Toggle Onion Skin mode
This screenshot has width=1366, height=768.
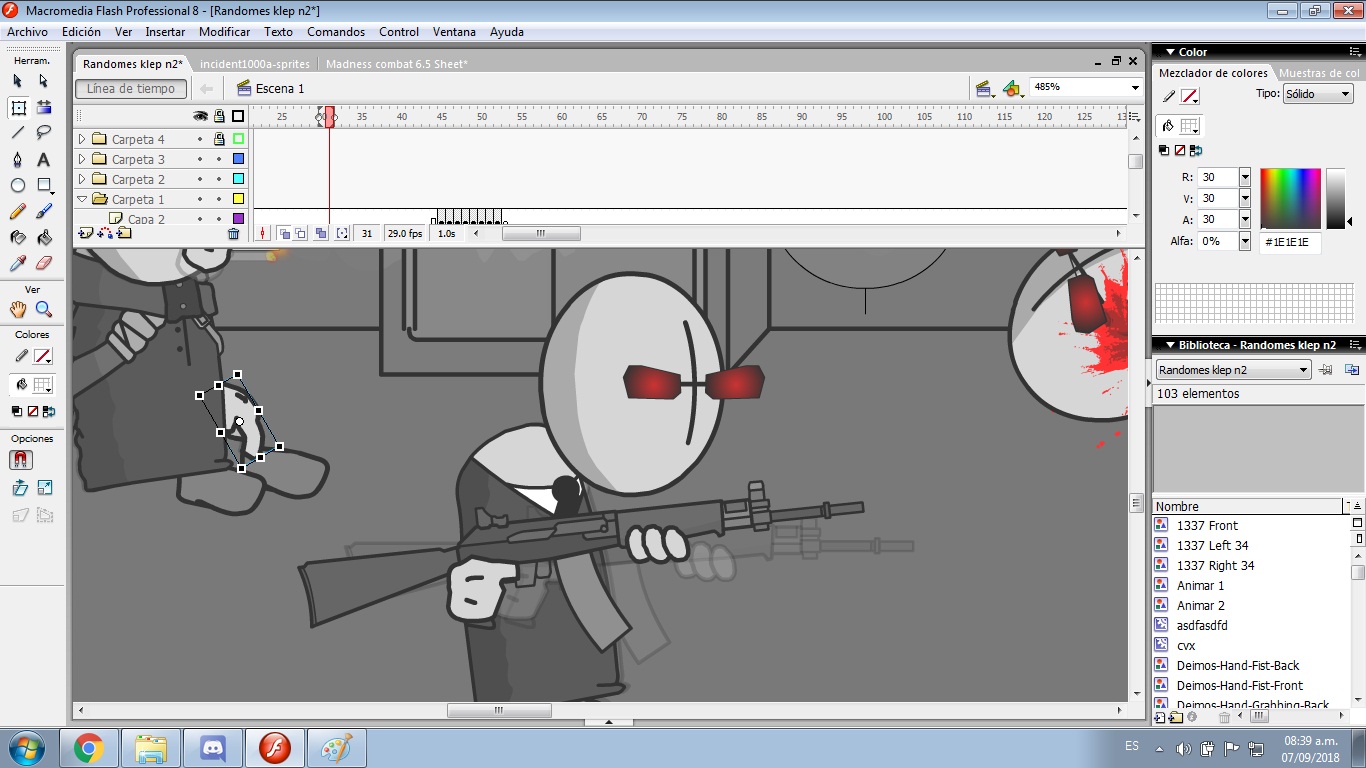point(284,233)
